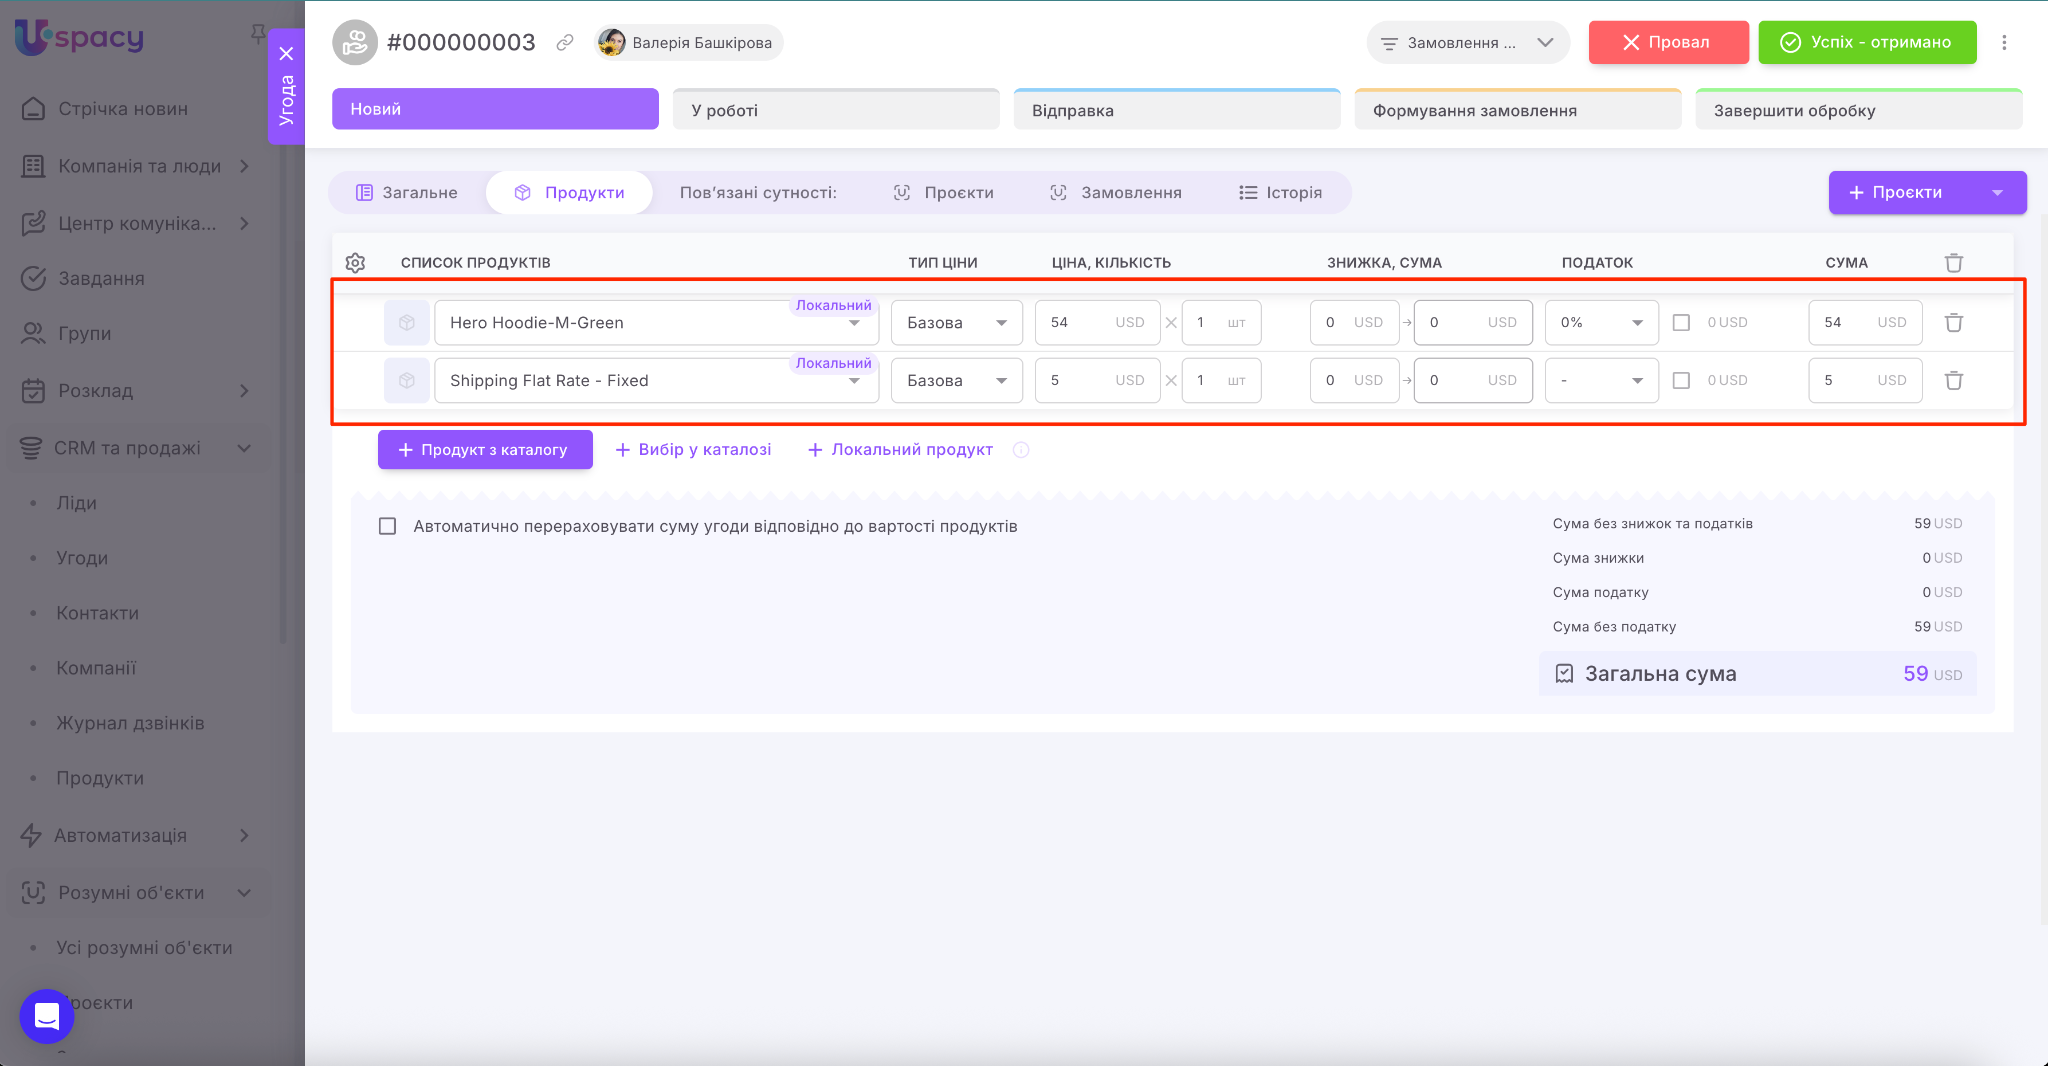2048x1066 pixels.
Task: Open the three-dot more options menu
Action: pyautogui.click(x=2004, y=43)
